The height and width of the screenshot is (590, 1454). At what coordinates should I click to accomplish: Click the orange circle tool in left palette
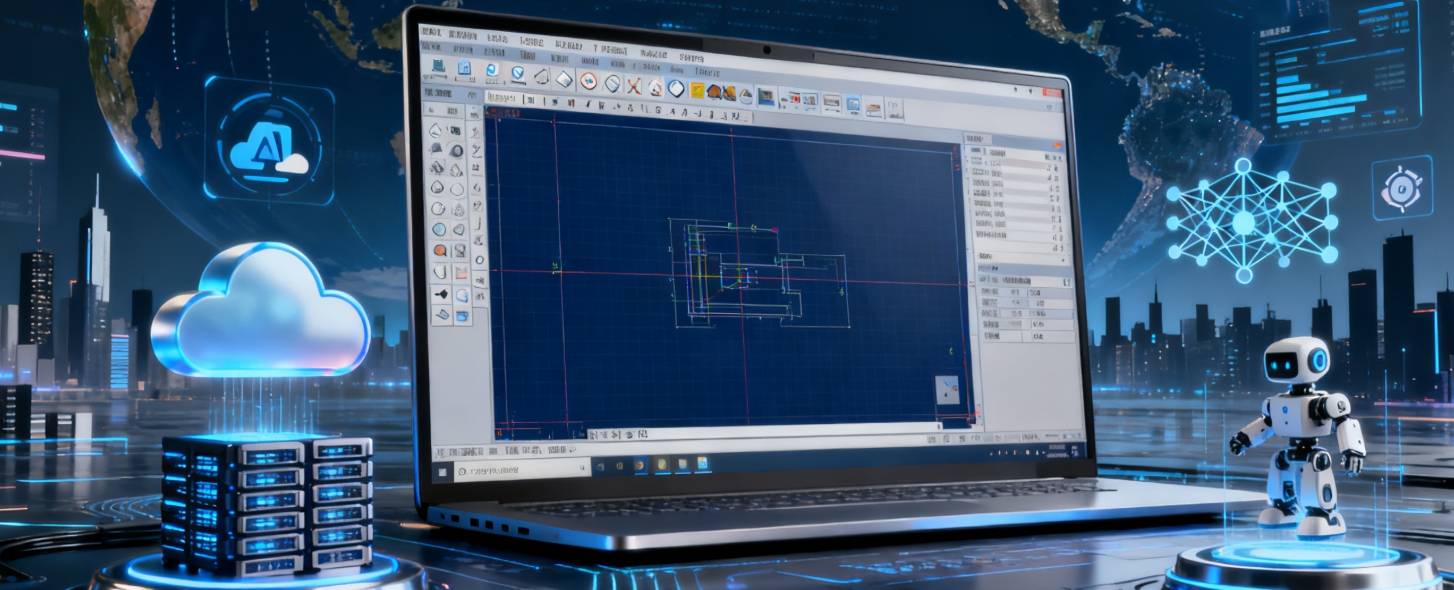click(438, 250)
